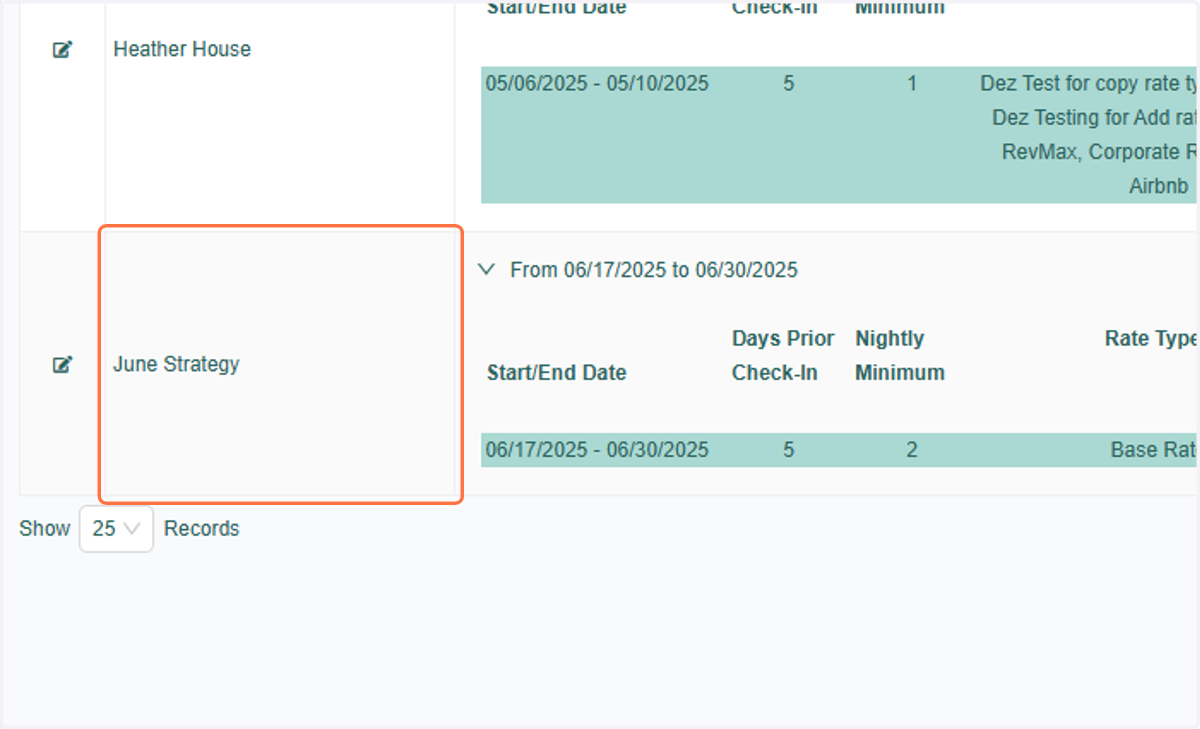Click Nightly Minimum header in June Strategy
The height and width of the screenshot is (729, 1200).
click(900, 356)
